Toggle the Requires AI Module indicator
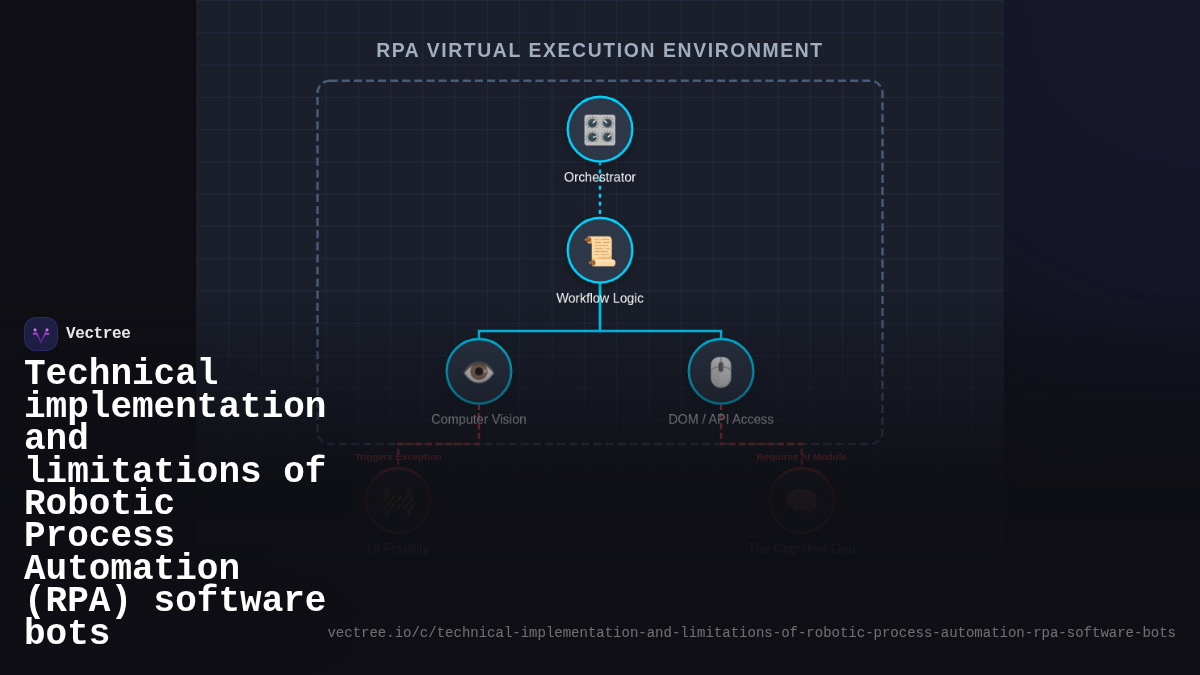 [x=801, y=456]
